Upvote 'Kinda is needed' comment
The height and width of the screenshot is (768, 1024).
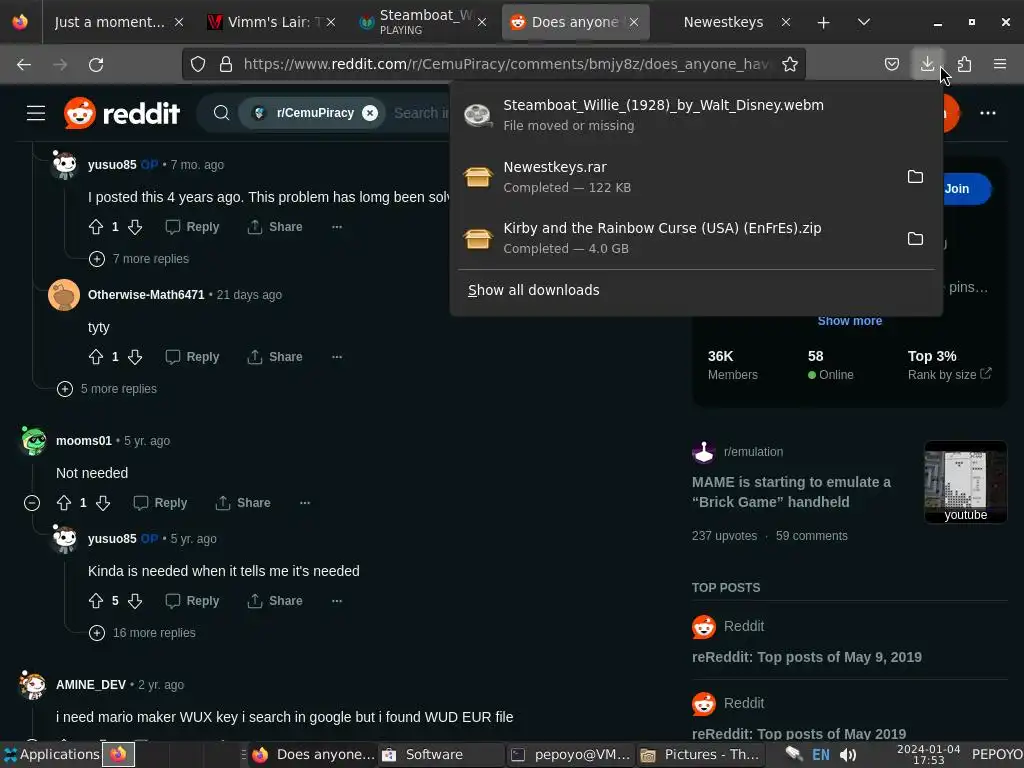click(96, 601)
